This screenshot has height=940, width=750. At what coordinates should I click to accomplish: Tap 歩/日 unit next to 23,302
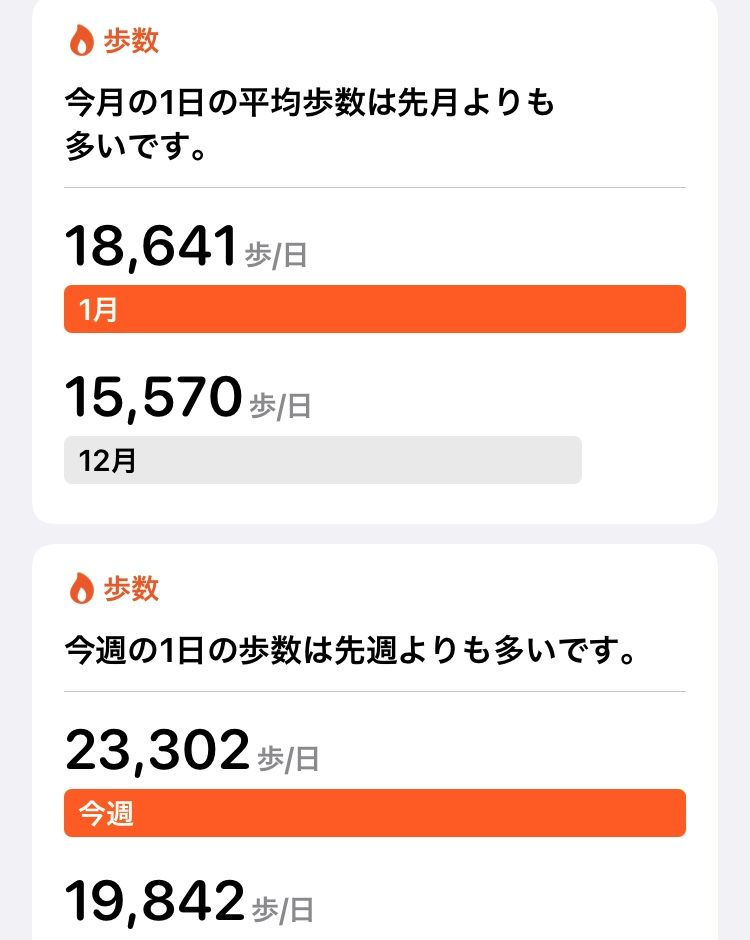click(288, 759)
